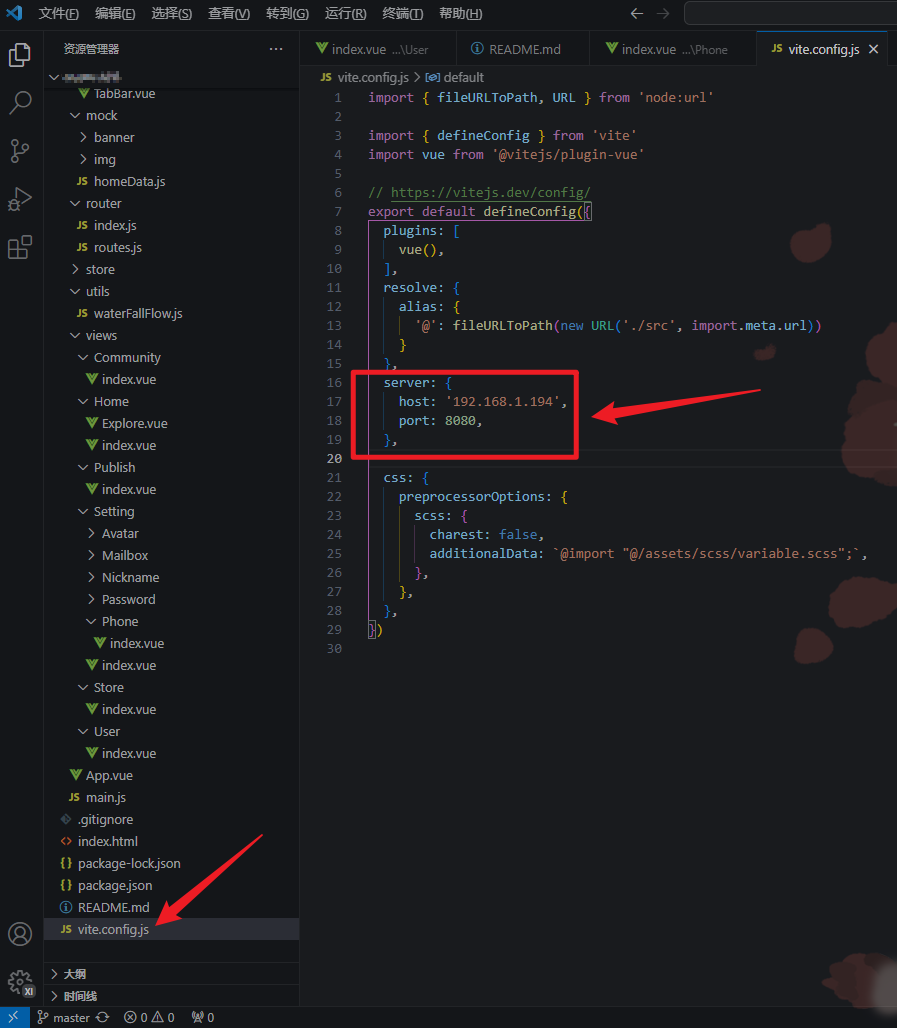Select the Explorer icon in the activity bar
Image resolution: width=897 pixels, height=1028 pixels.
pos(20,55)
